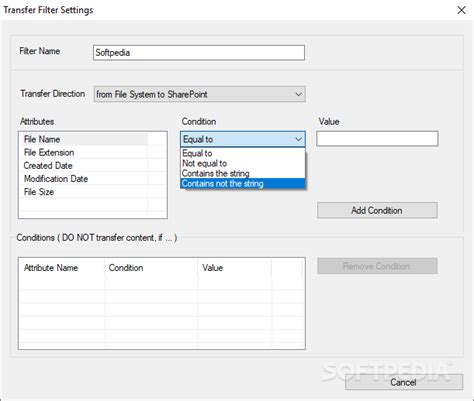This screenshot has height=401, width=474.
Task: Click the Filter Name input field
Action: tap(199, 53)
